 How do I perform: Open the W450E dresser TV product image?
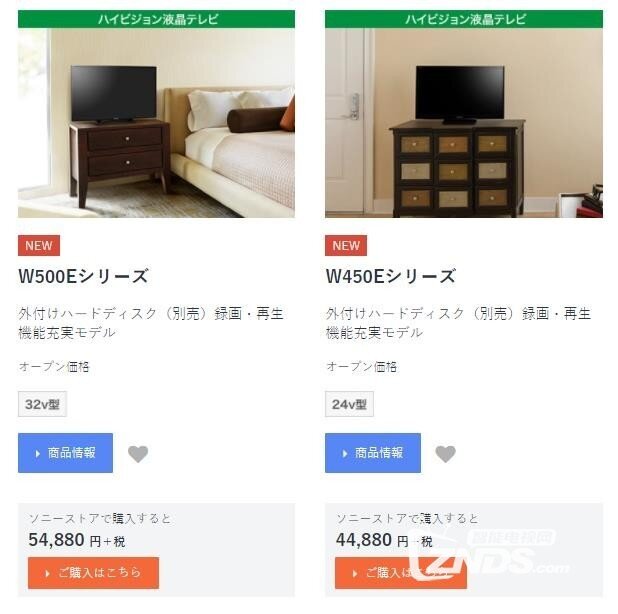click(x=464, y=123)
